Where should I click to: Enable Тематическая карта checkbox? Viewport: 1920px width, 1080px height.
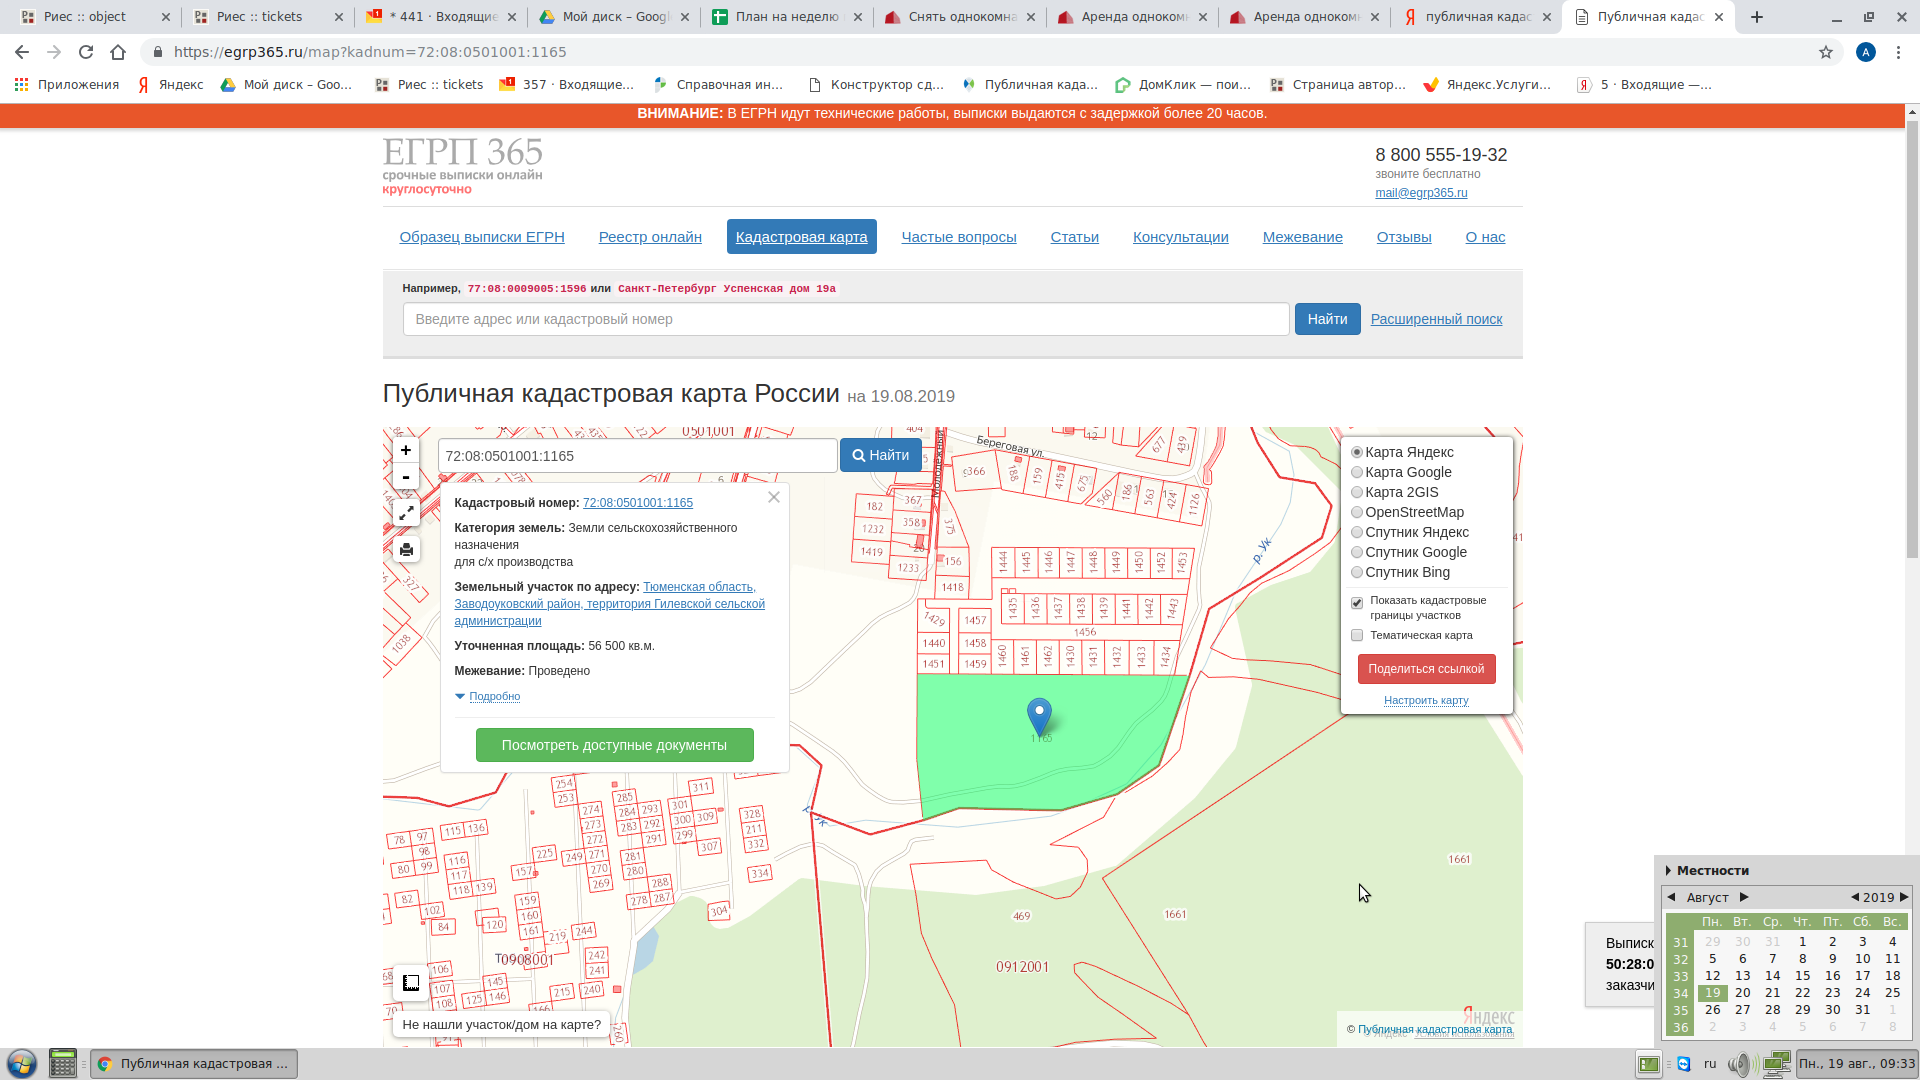coord(1357,635)
